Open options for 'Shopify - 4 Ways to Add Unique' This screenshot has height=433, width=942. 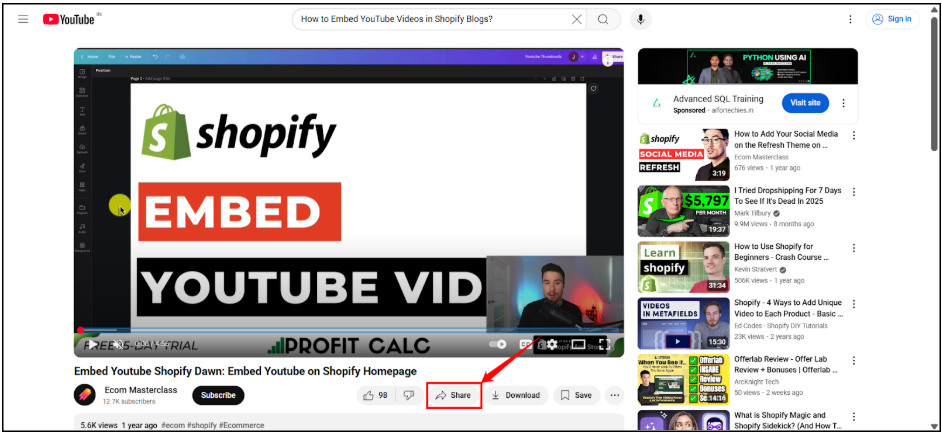[x=854, y=304]
